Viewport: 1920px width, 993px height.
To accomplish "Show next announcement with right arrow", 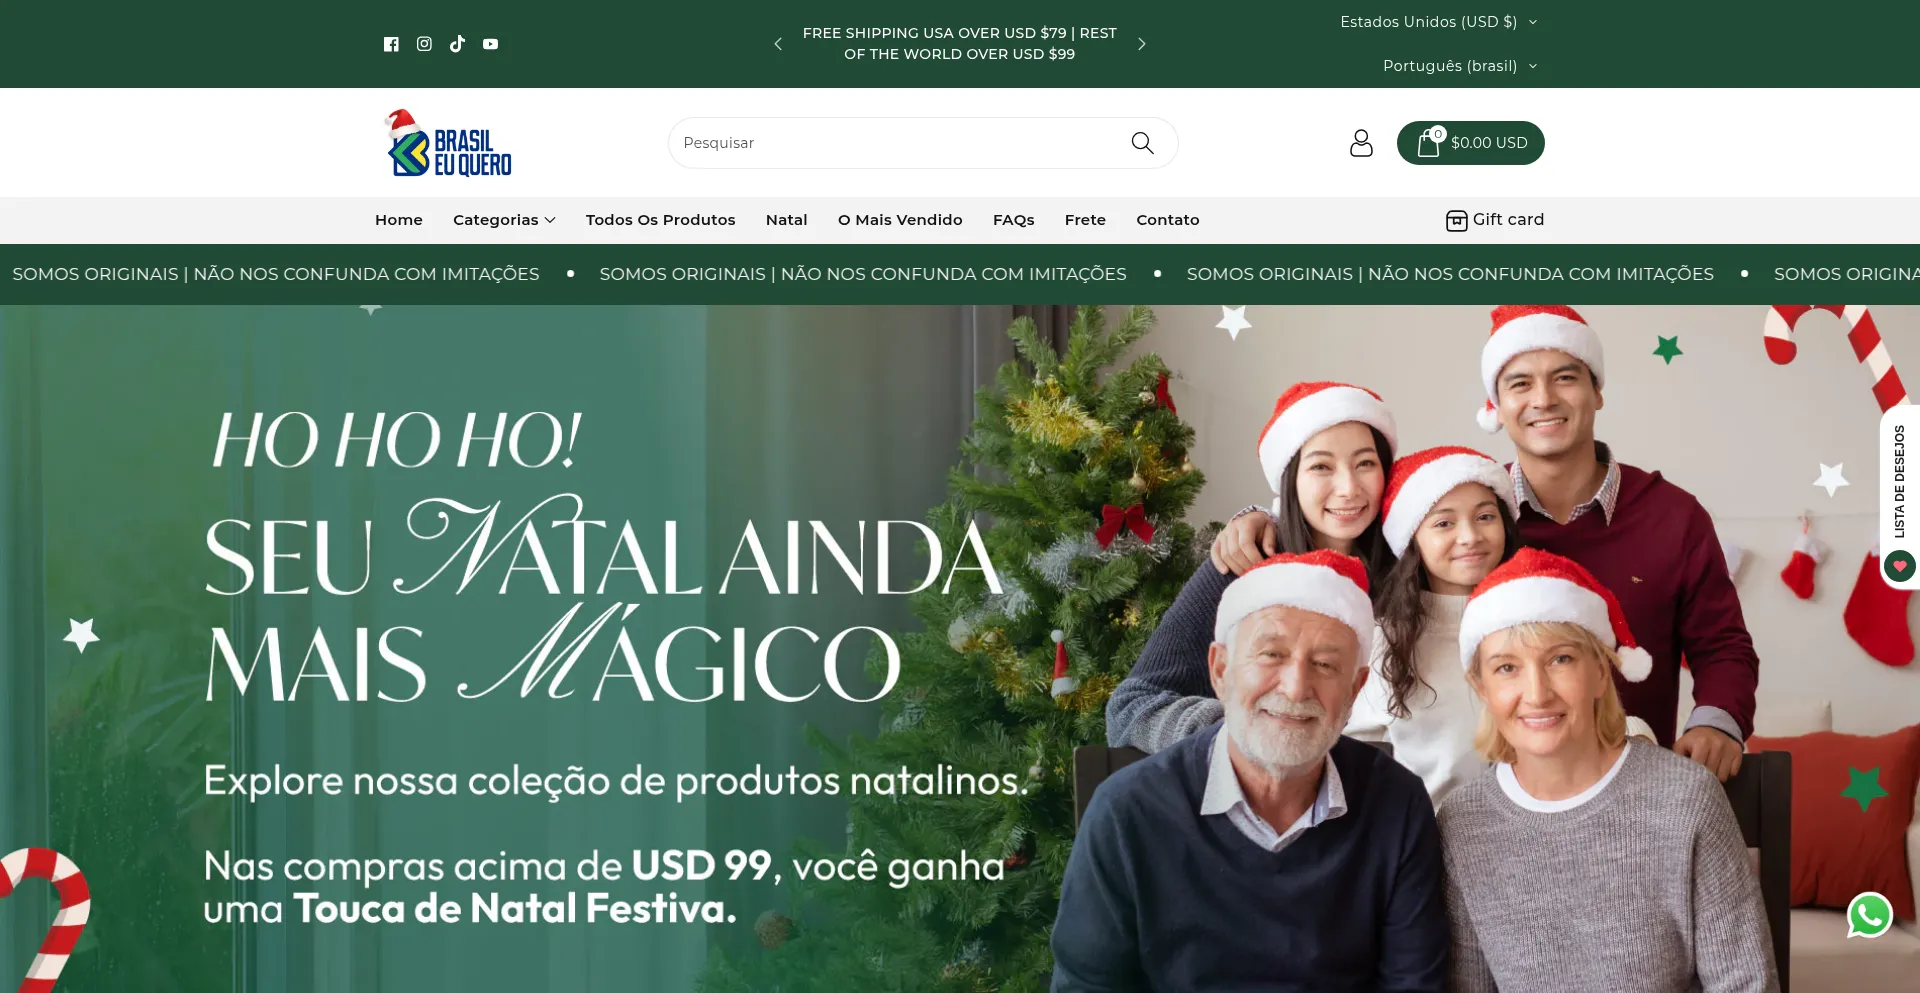I will (1141, 44).
